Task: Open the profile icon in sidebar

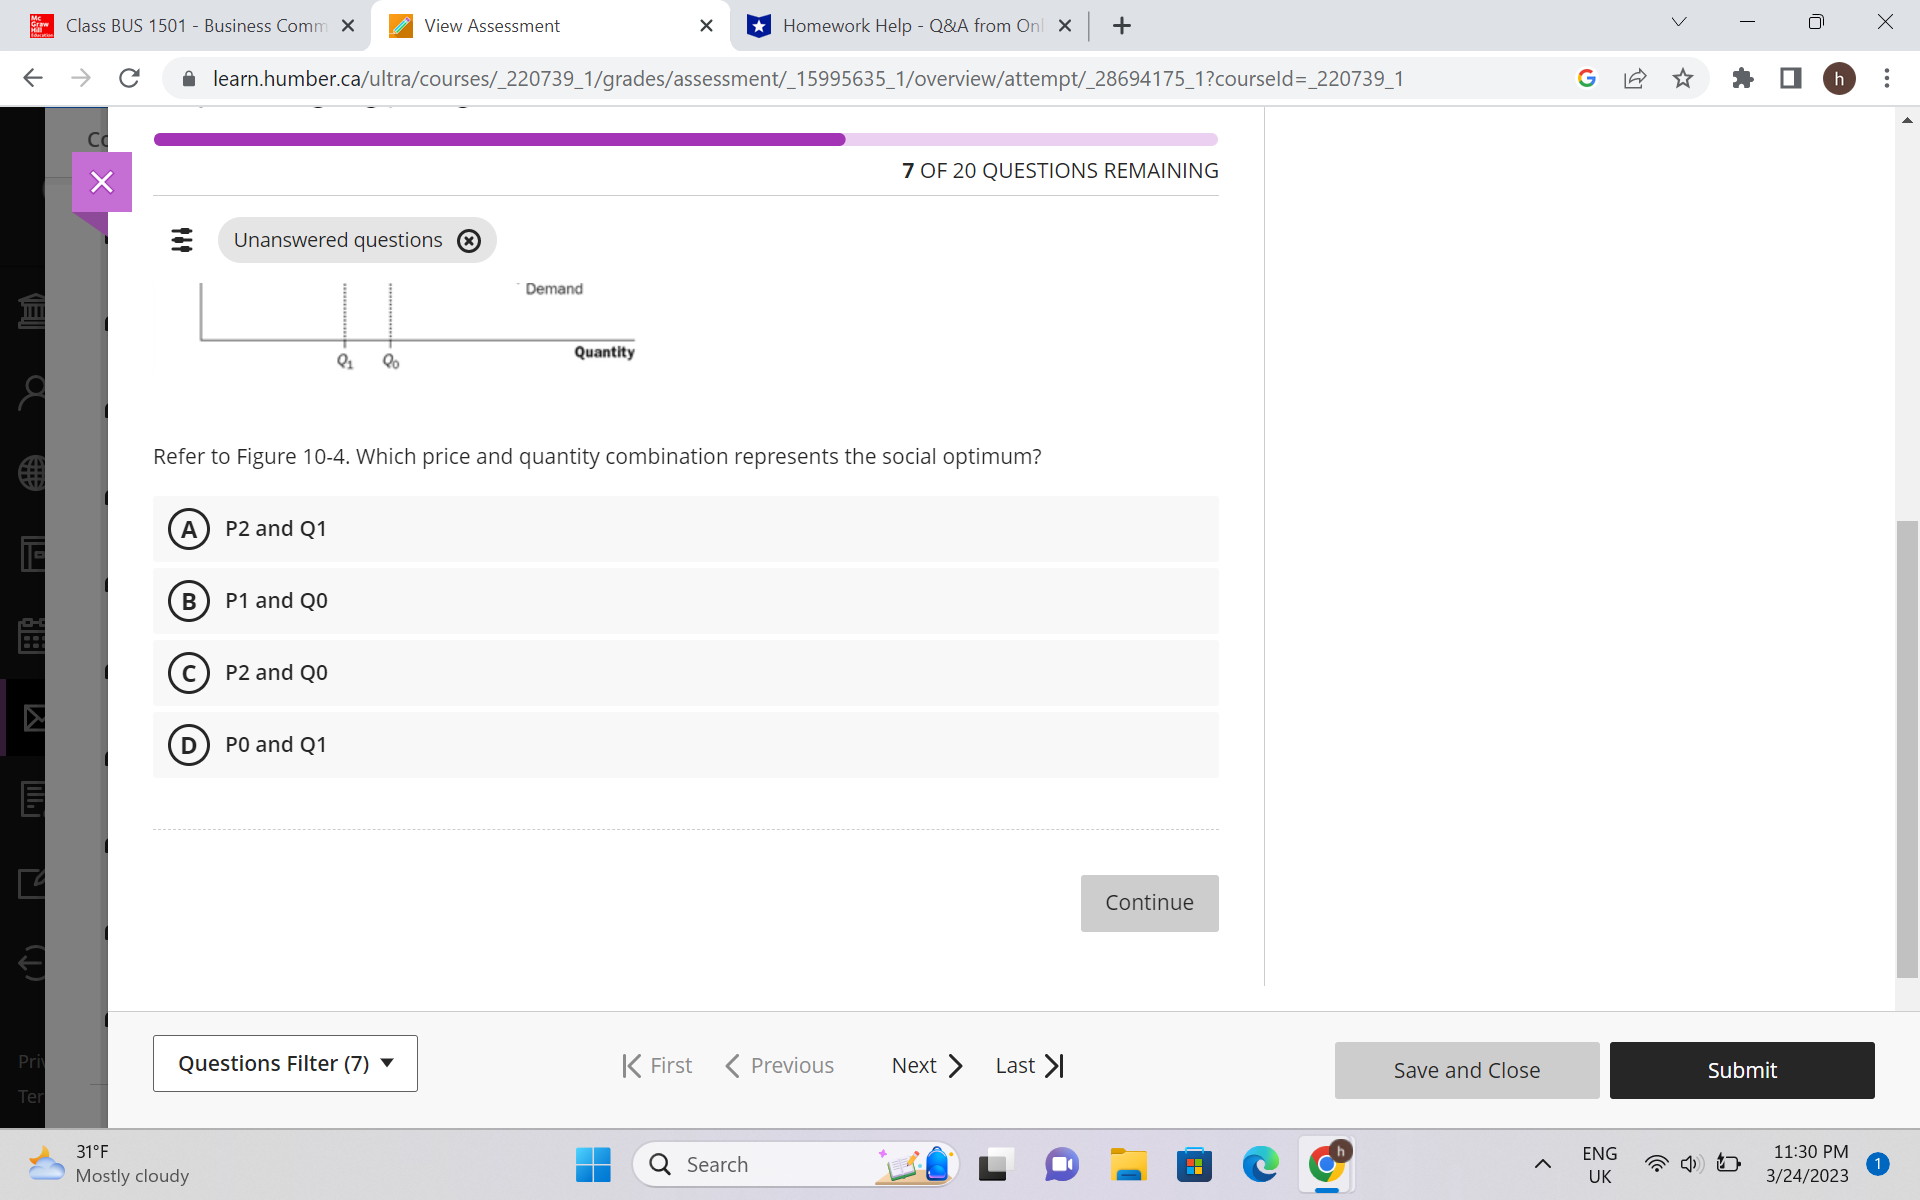Action: (x=33, y=392)
